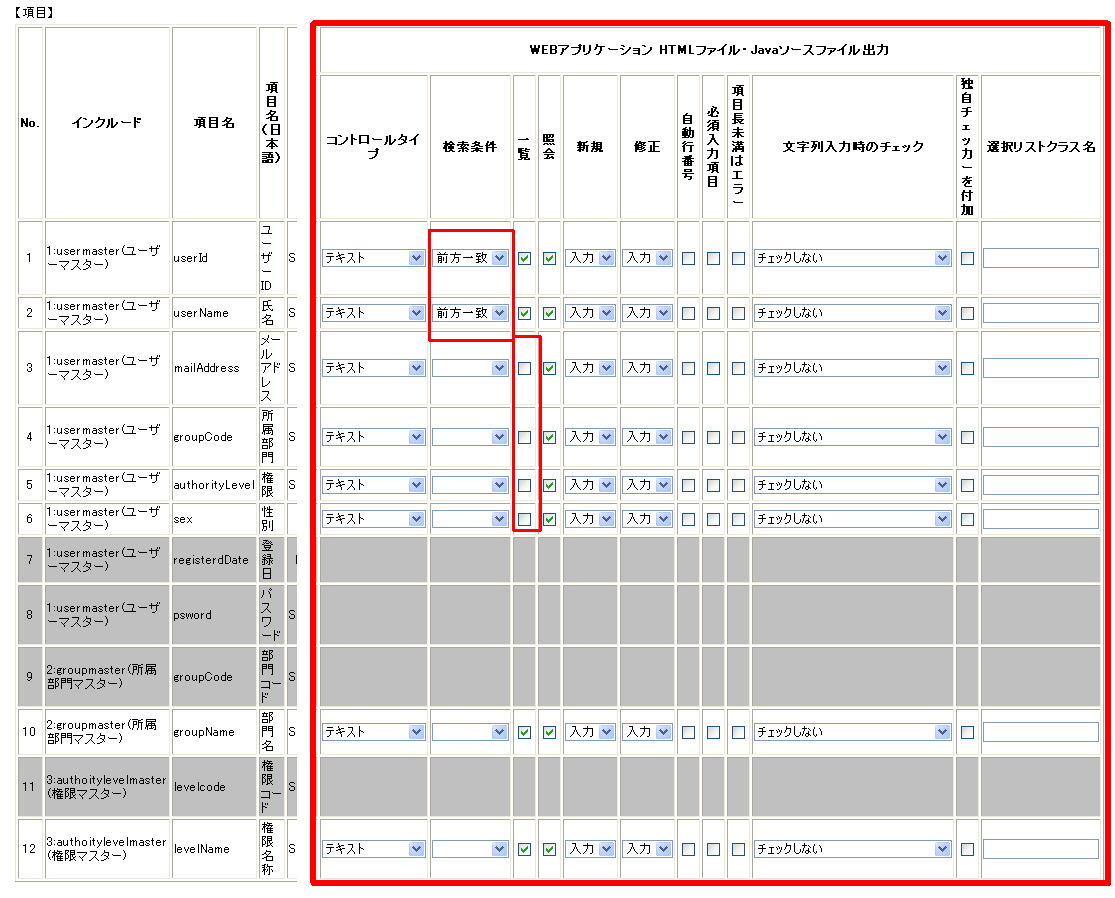Enable 一覧 checkbox for sex row

pyautogui.click(x=524, y=519)
